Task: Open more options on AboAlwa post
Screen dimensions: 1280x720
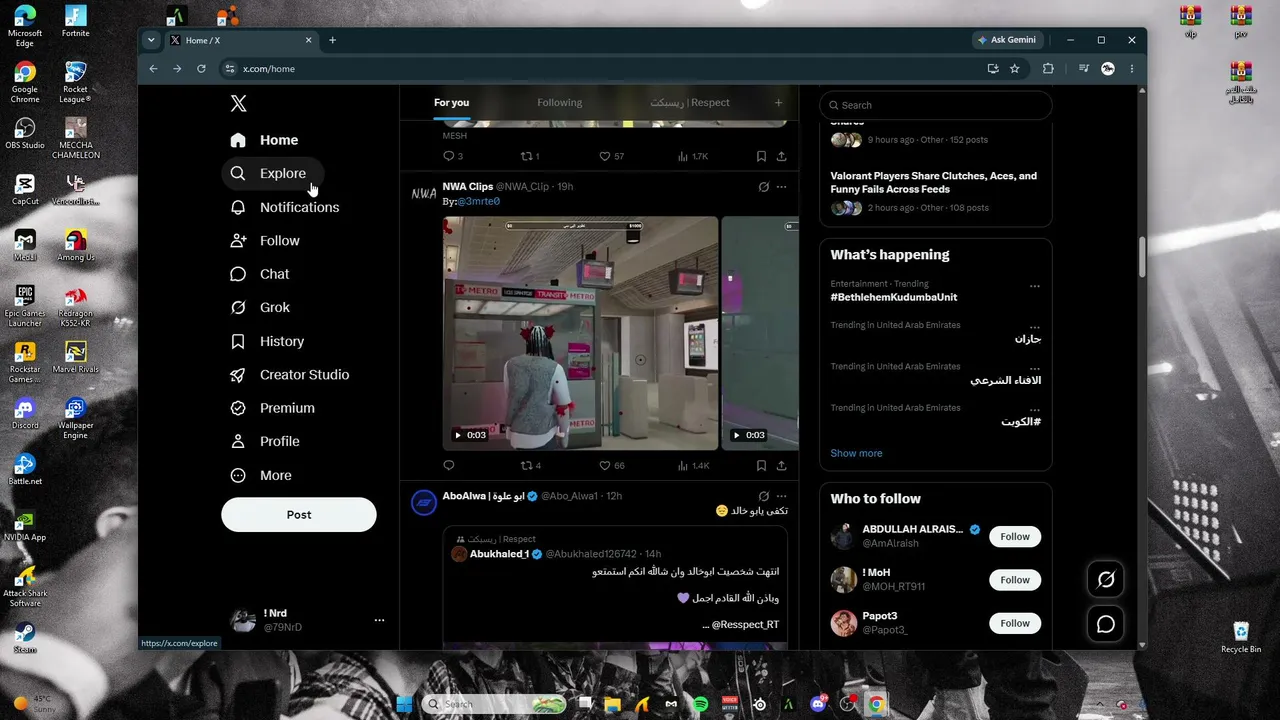Action: pyautogui.click(x=782, y=496)
